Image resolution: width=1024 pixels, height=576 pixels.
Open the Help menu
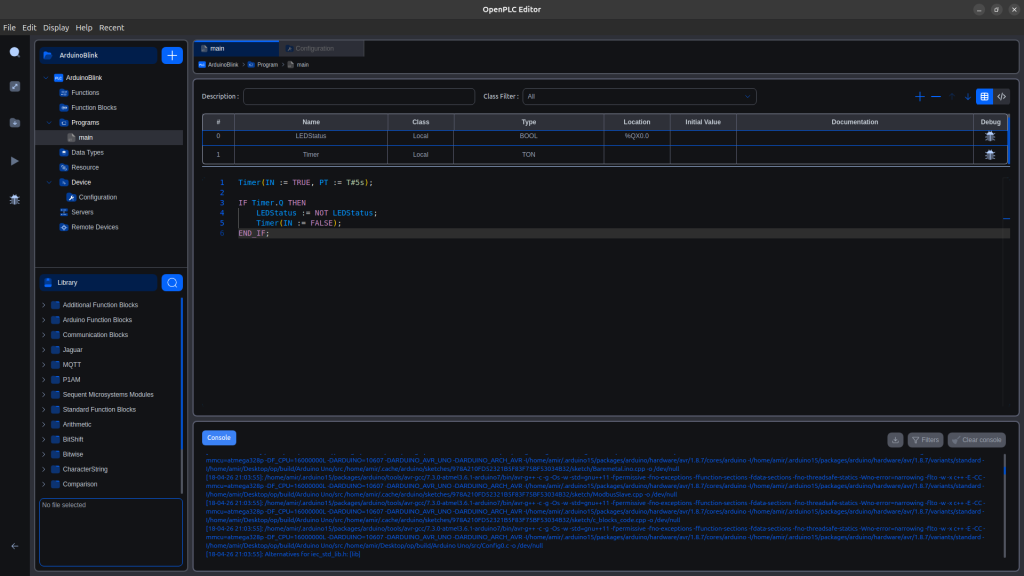pos(84,27)
